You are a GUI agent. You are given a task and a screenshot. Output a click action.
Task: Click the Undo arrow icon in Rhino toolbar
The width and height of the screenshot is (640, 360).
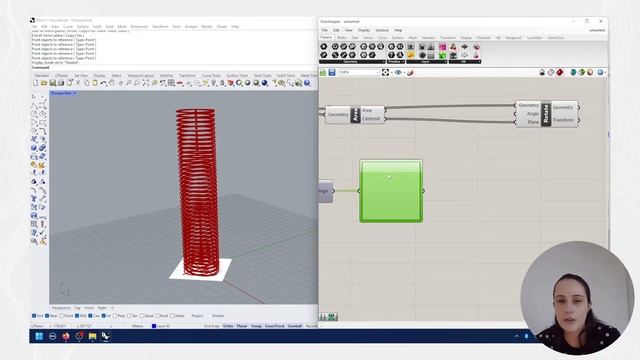tap(103, 83)
